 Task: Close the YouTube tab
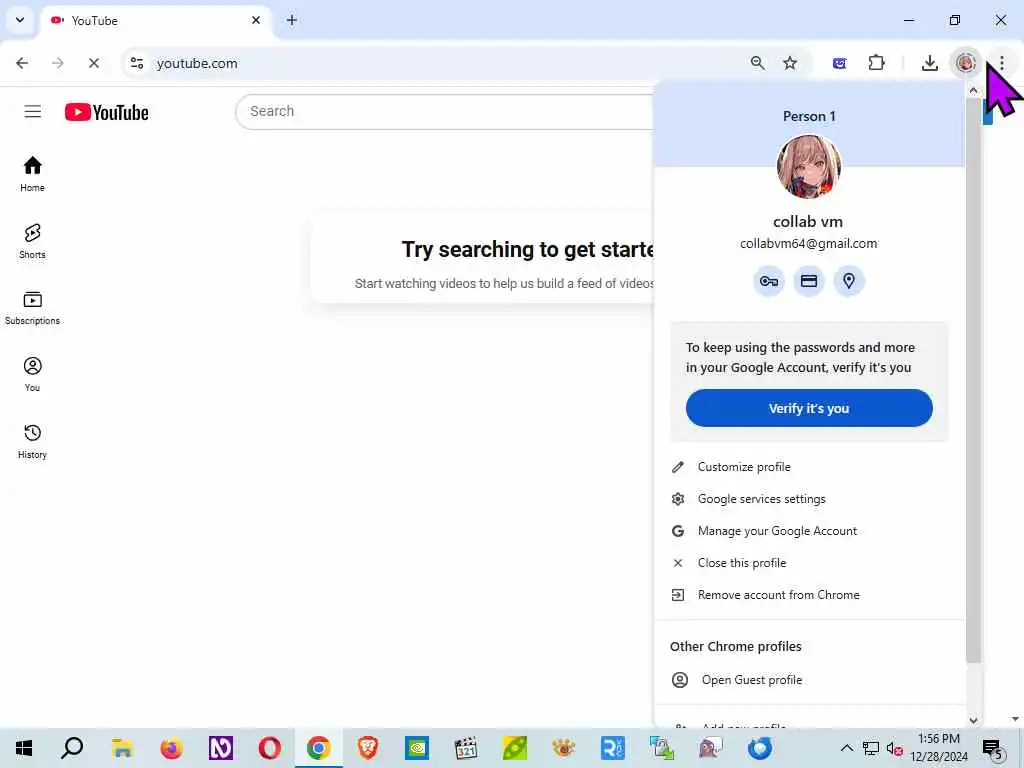pos(256,20)
